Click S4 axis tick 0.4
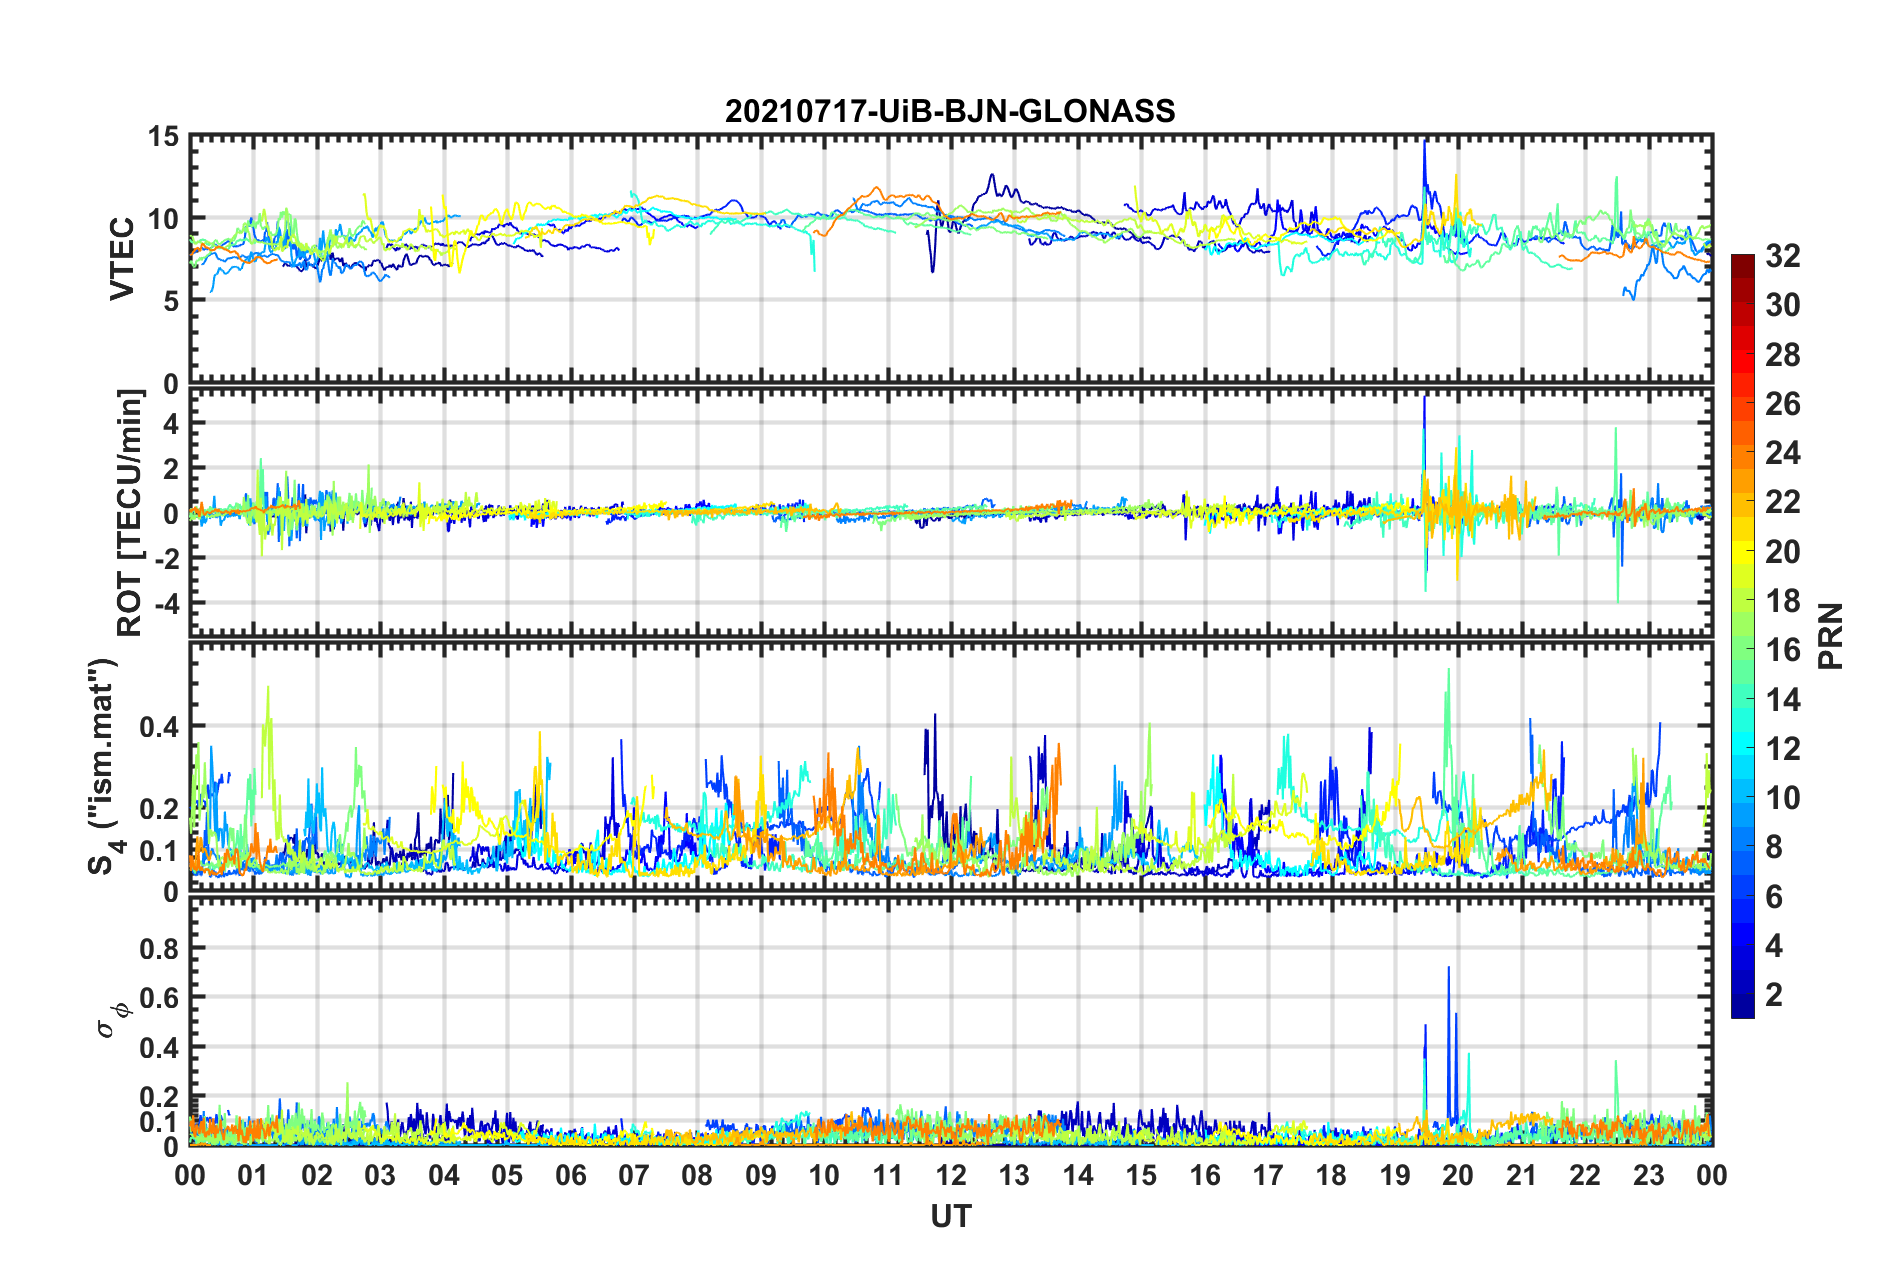The width and height of the screenshot is (1902, 1272). [158, 727]
